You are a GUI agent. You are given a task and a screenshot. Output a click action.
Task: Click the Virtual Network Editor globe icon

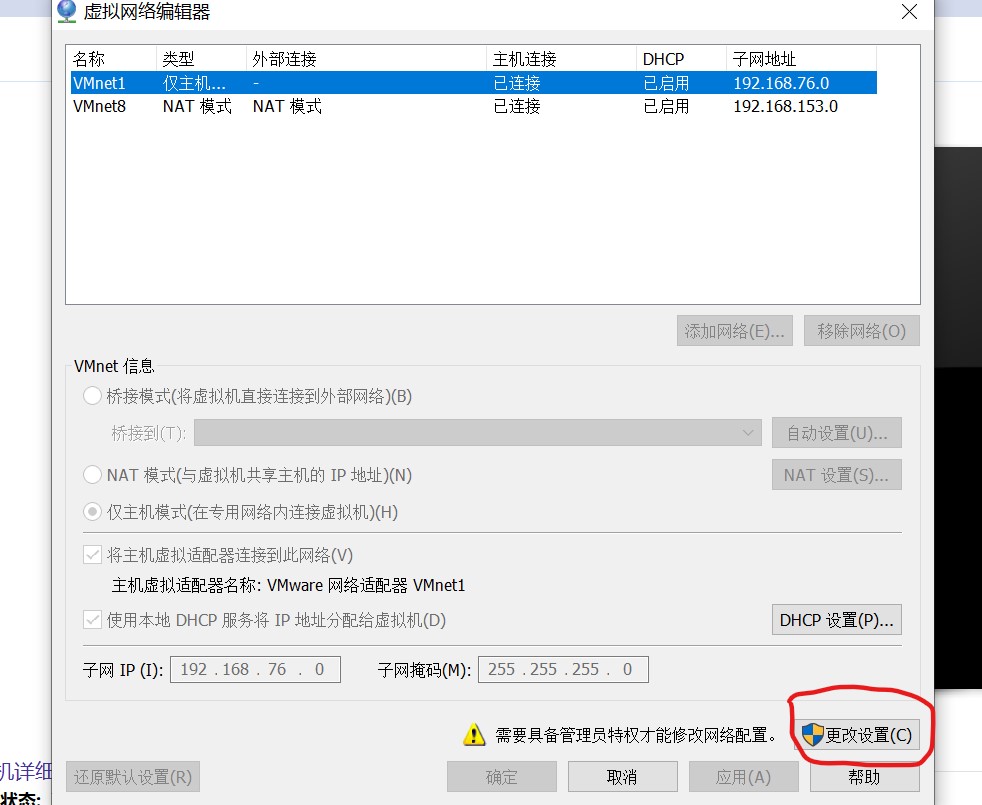tap(66, 11)
